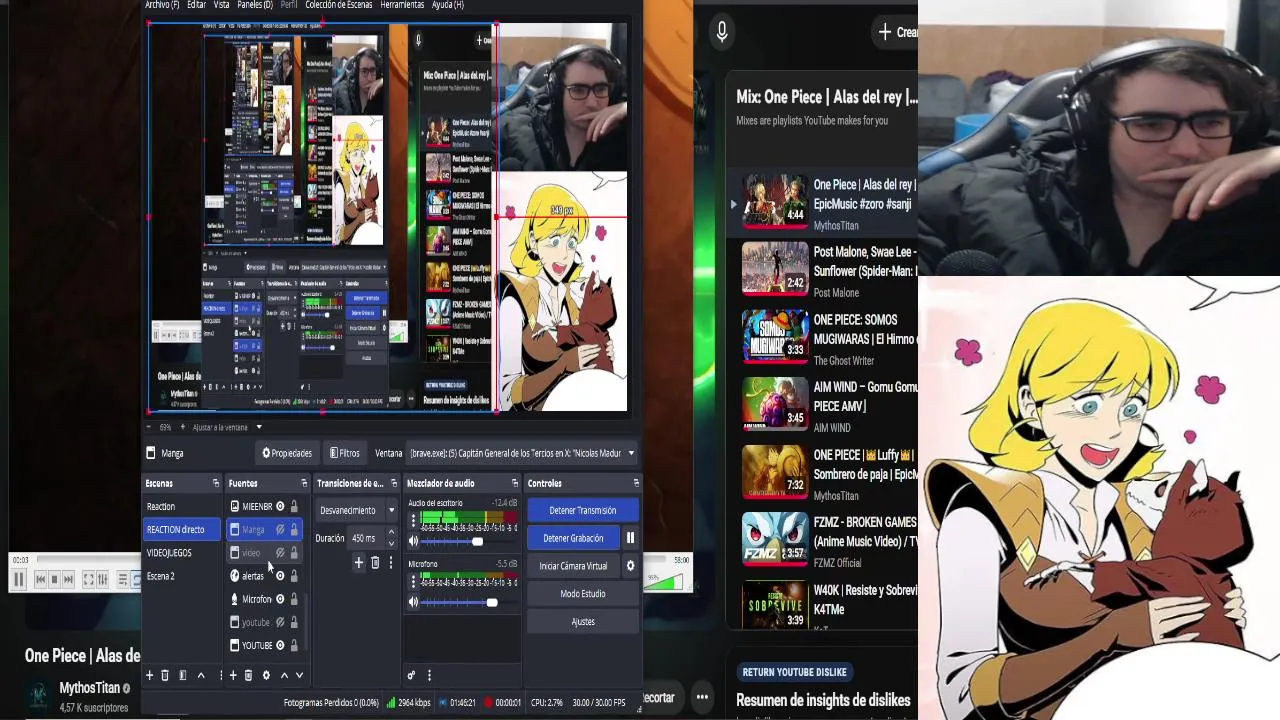The image size is (1280, 720).
Task: Move source down in the Fuentes list
Action: pos(299,676)
